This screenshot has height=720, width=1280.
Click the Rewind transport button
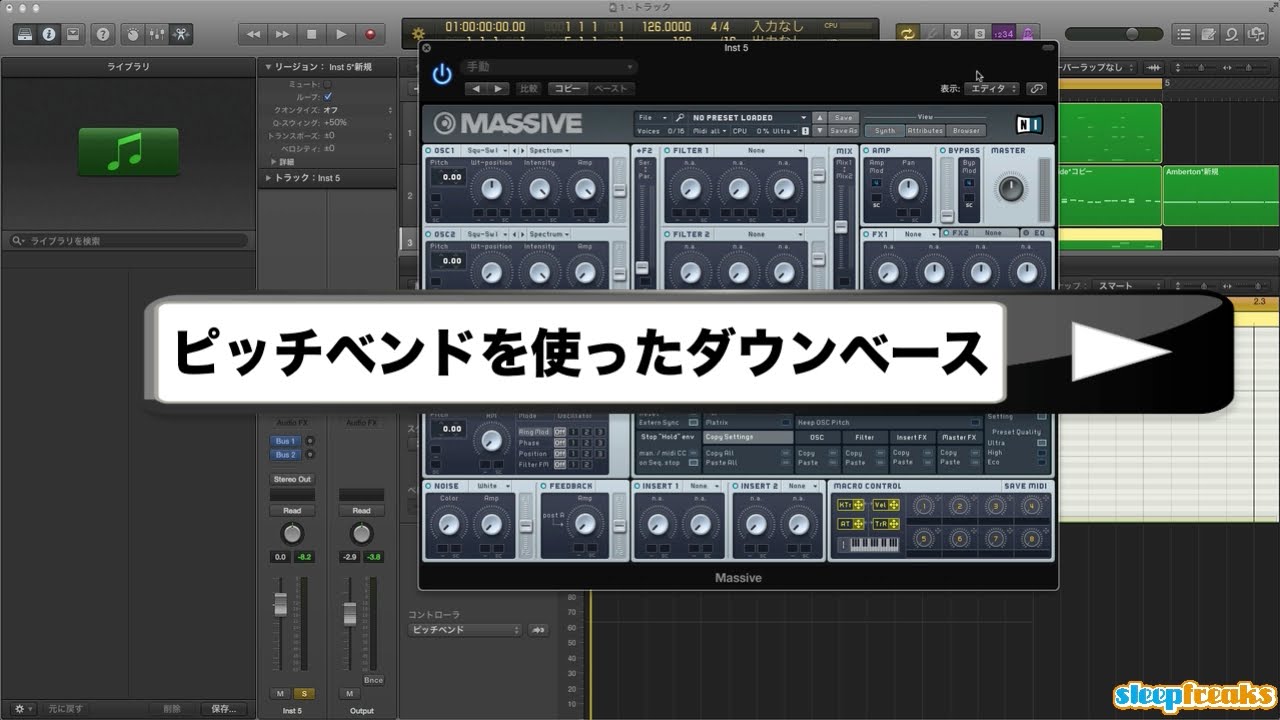[253, 33]
